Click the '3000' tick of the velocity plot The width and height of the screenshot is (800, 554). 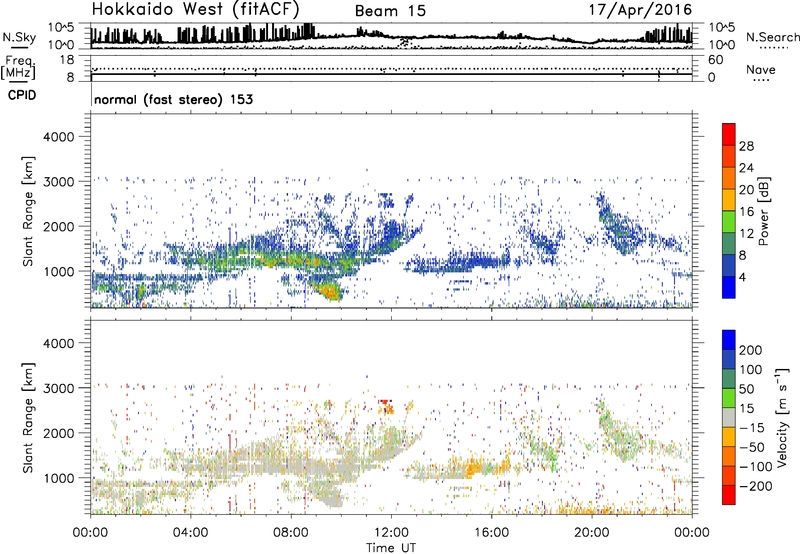[x=58, y=388]
